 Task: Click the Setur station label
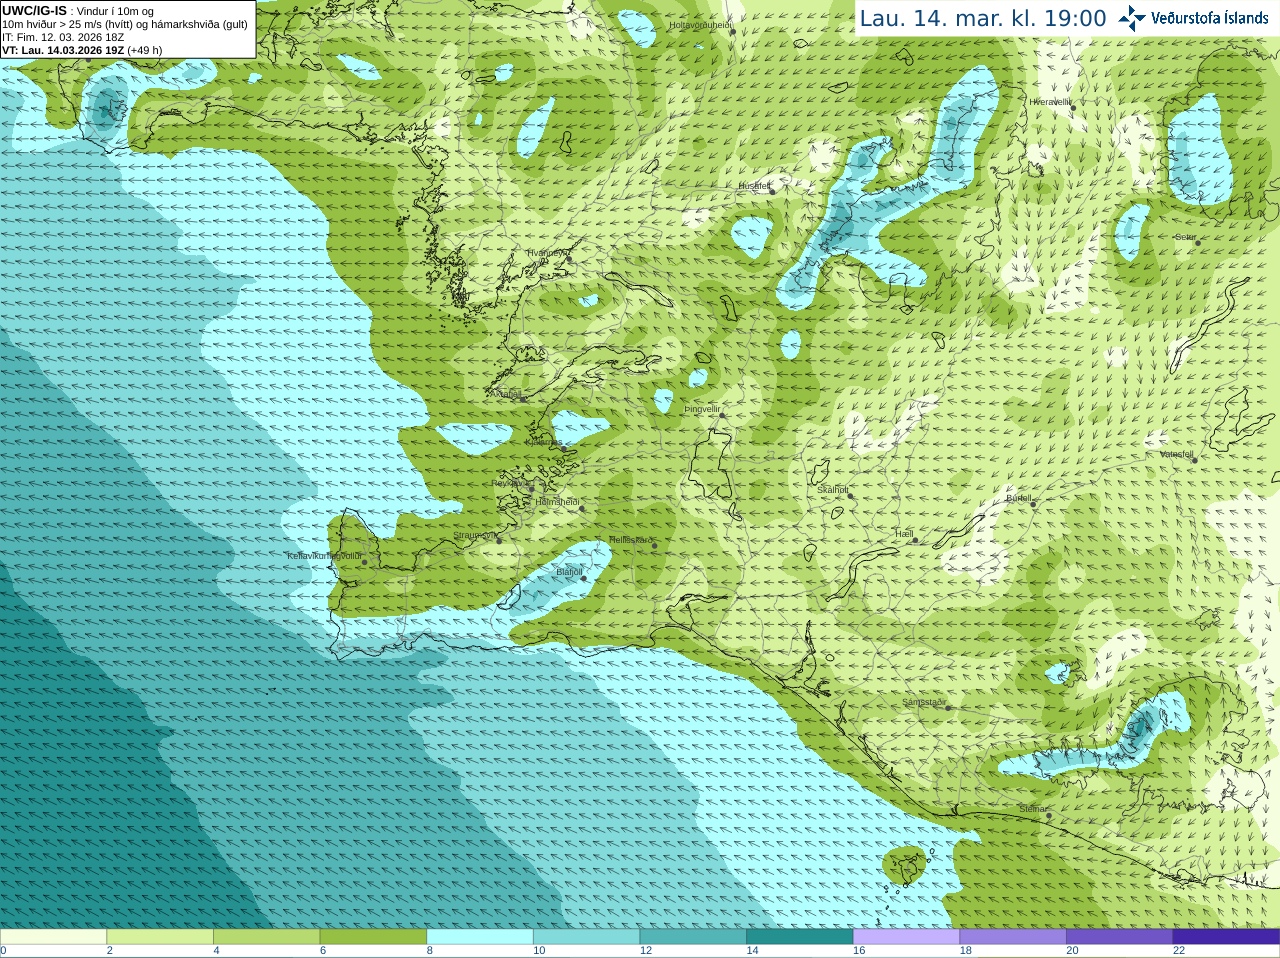[x=1185, y=238]
